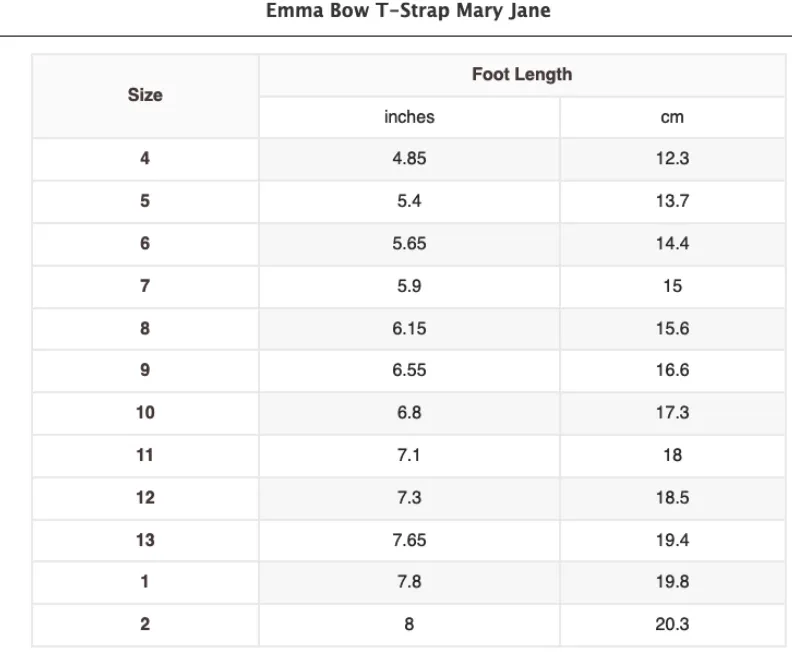
Task: Click the 4.85 inches cell
Action: pyautogui.click(x=409, y=159)
